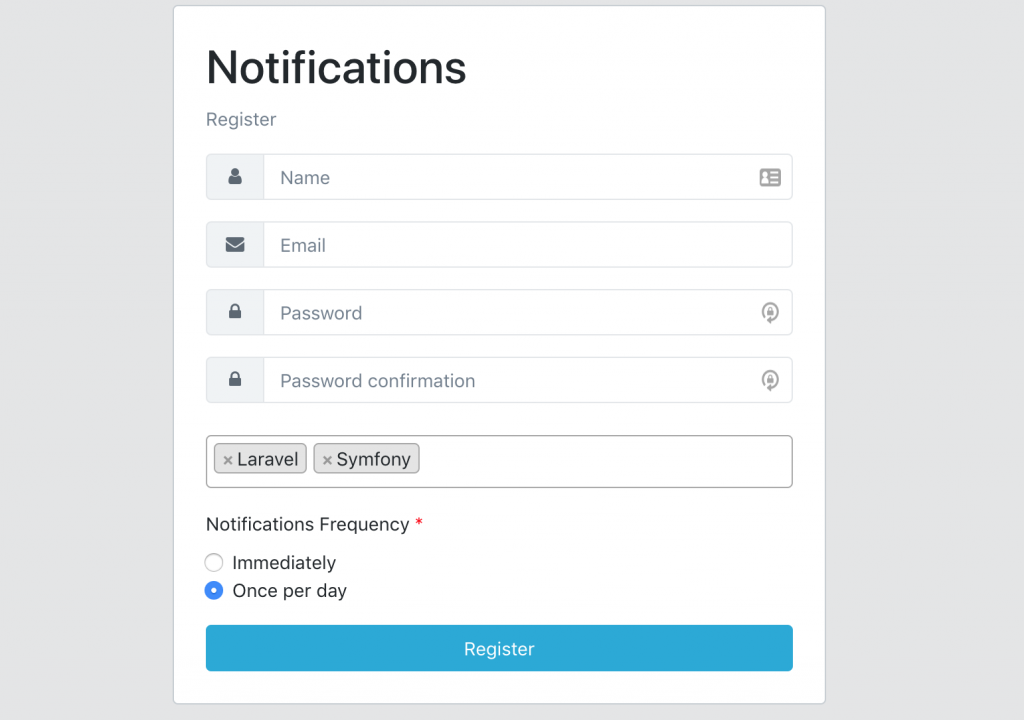Click the password manager icon in Password field
The width and height of the screenshot is (1024, 720).
pyautogui.click(x=770, y=313)
